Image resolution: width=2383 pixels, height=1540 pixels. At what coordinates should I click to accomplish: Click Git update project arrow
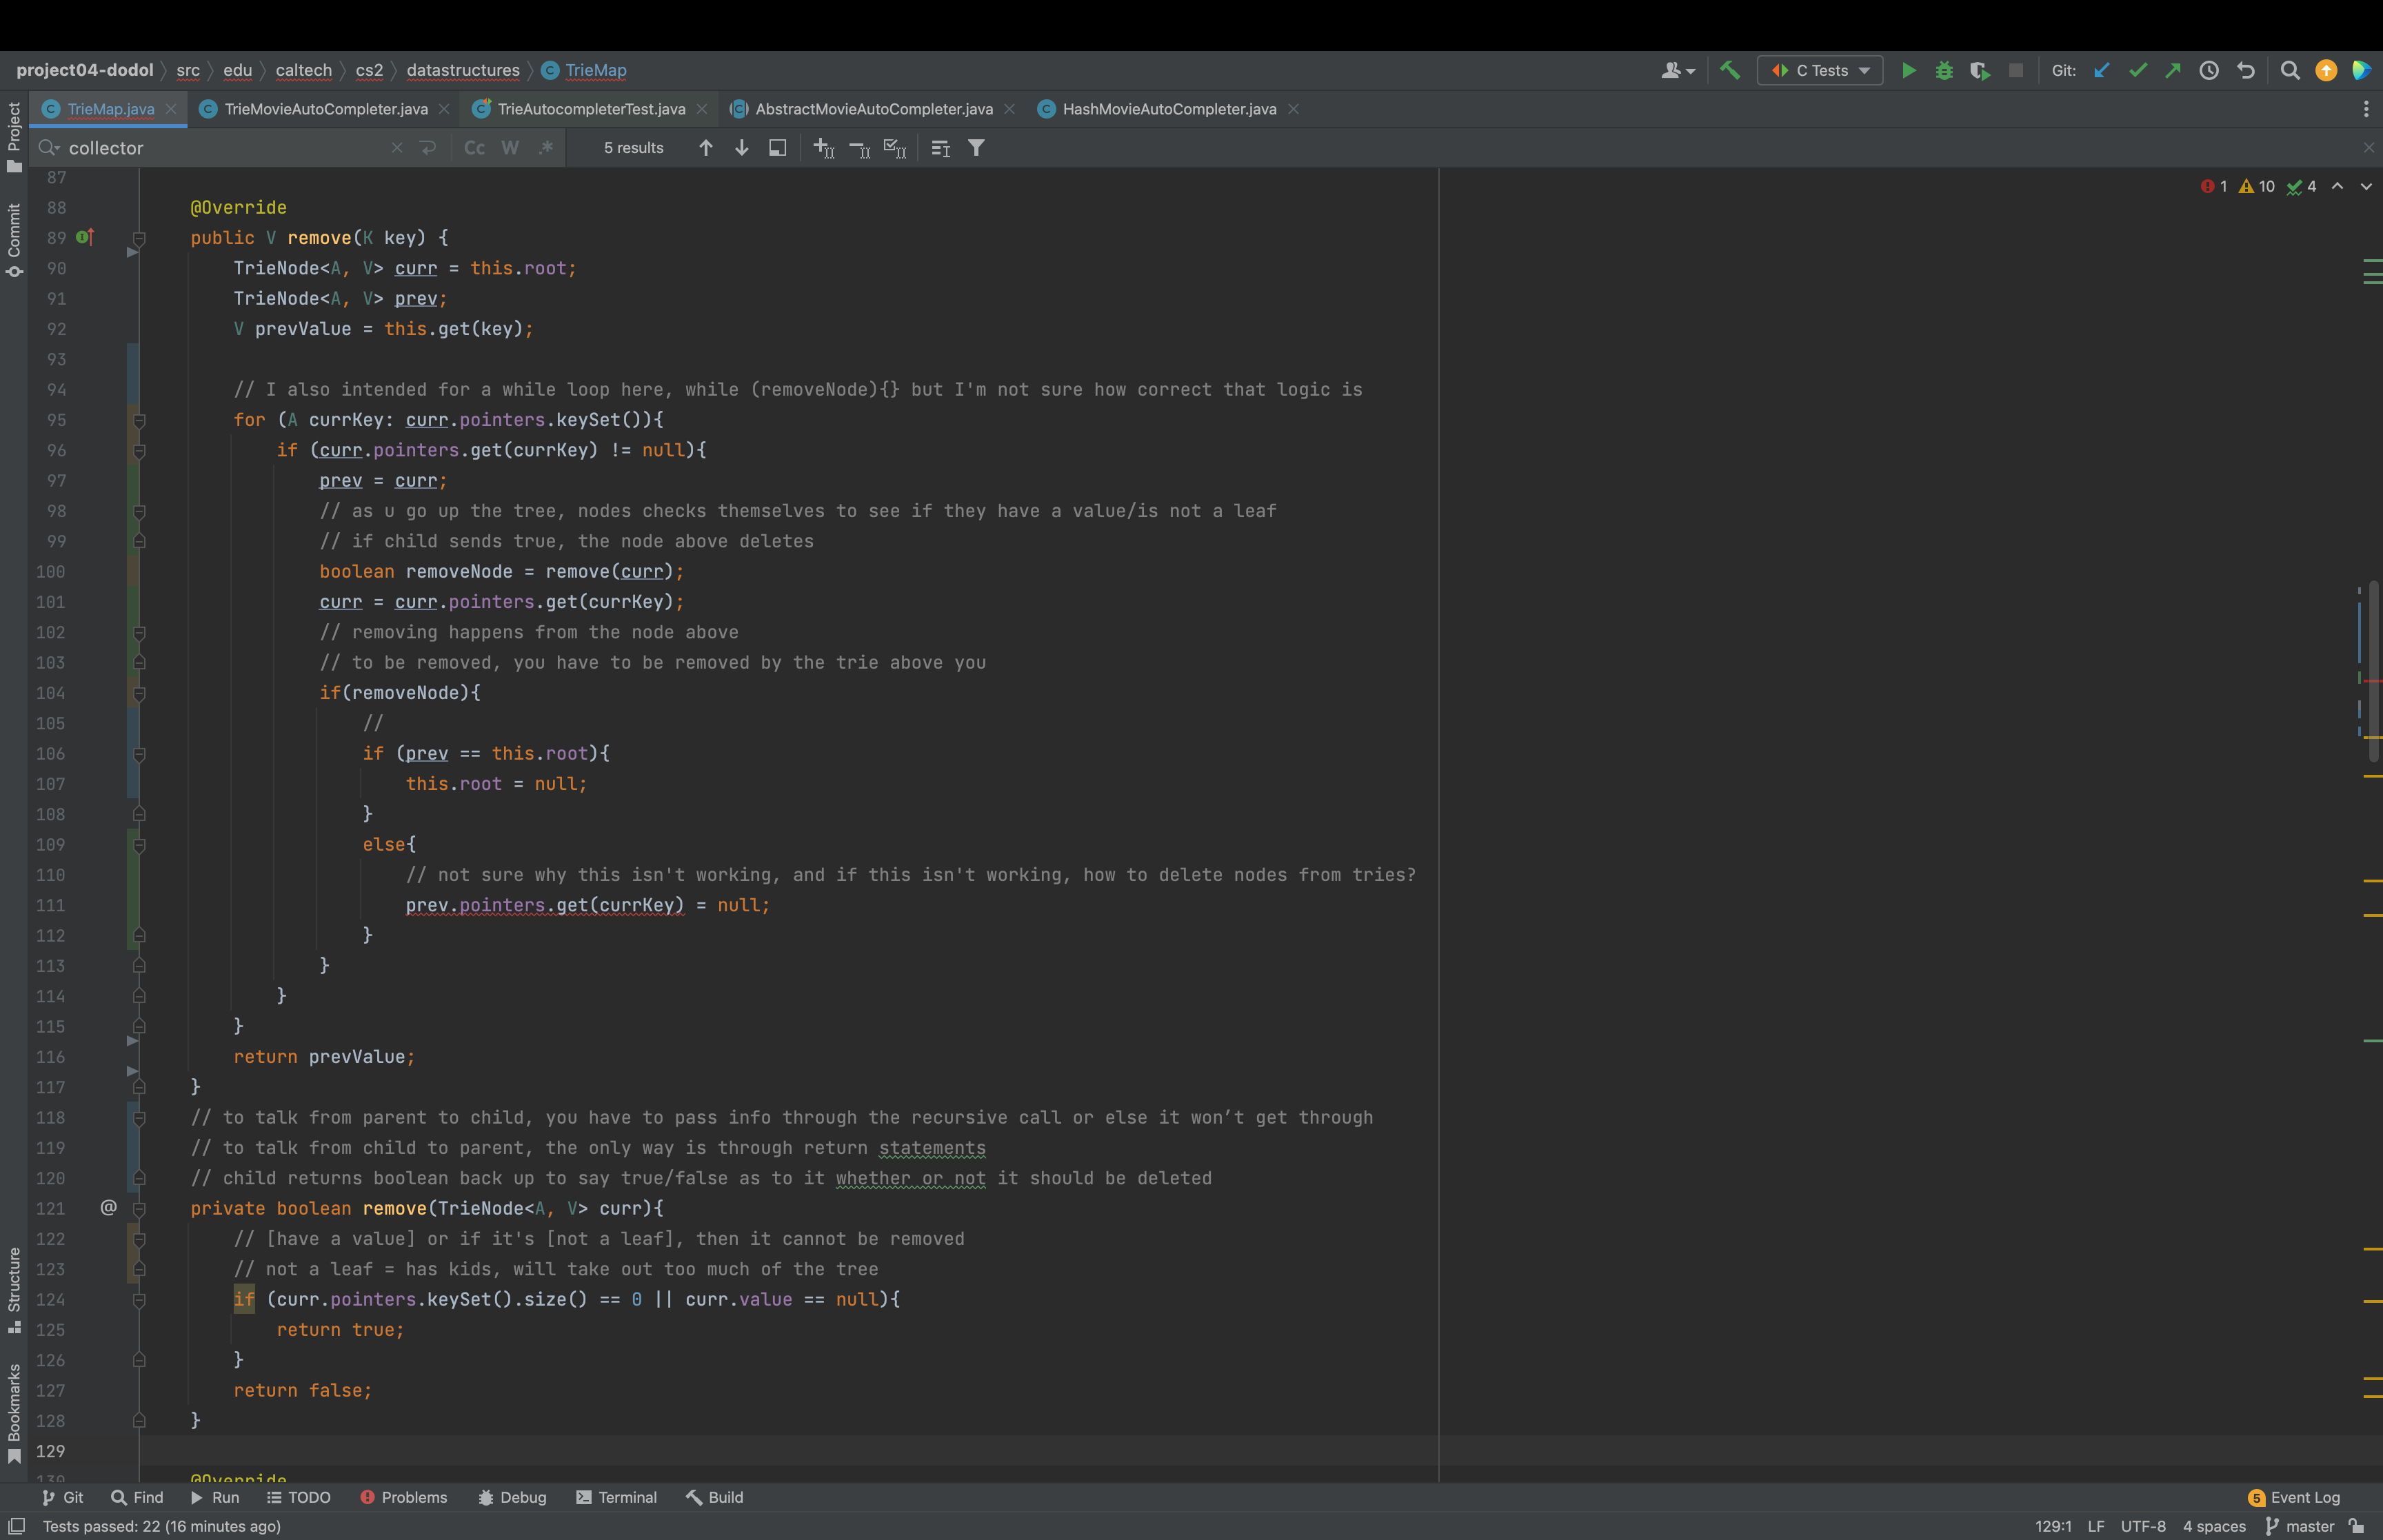tap(2101, 70)
